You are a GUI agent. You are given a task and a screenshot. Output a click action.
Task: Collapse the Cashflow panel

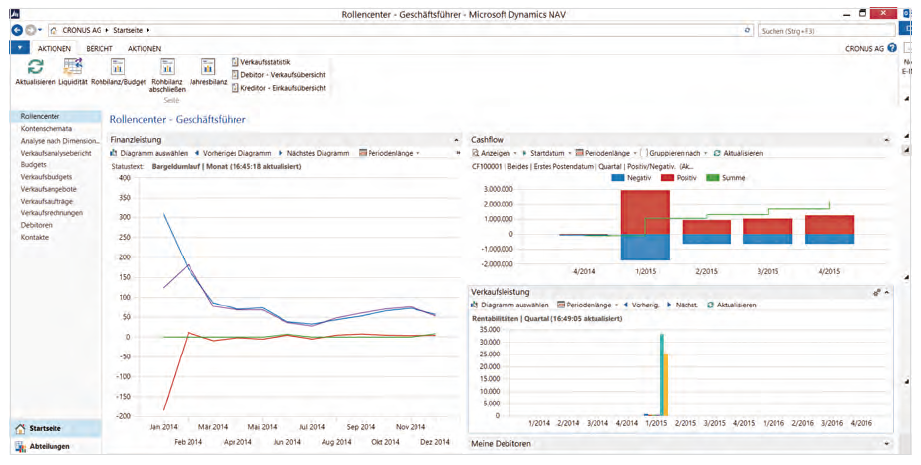point(886,140)
